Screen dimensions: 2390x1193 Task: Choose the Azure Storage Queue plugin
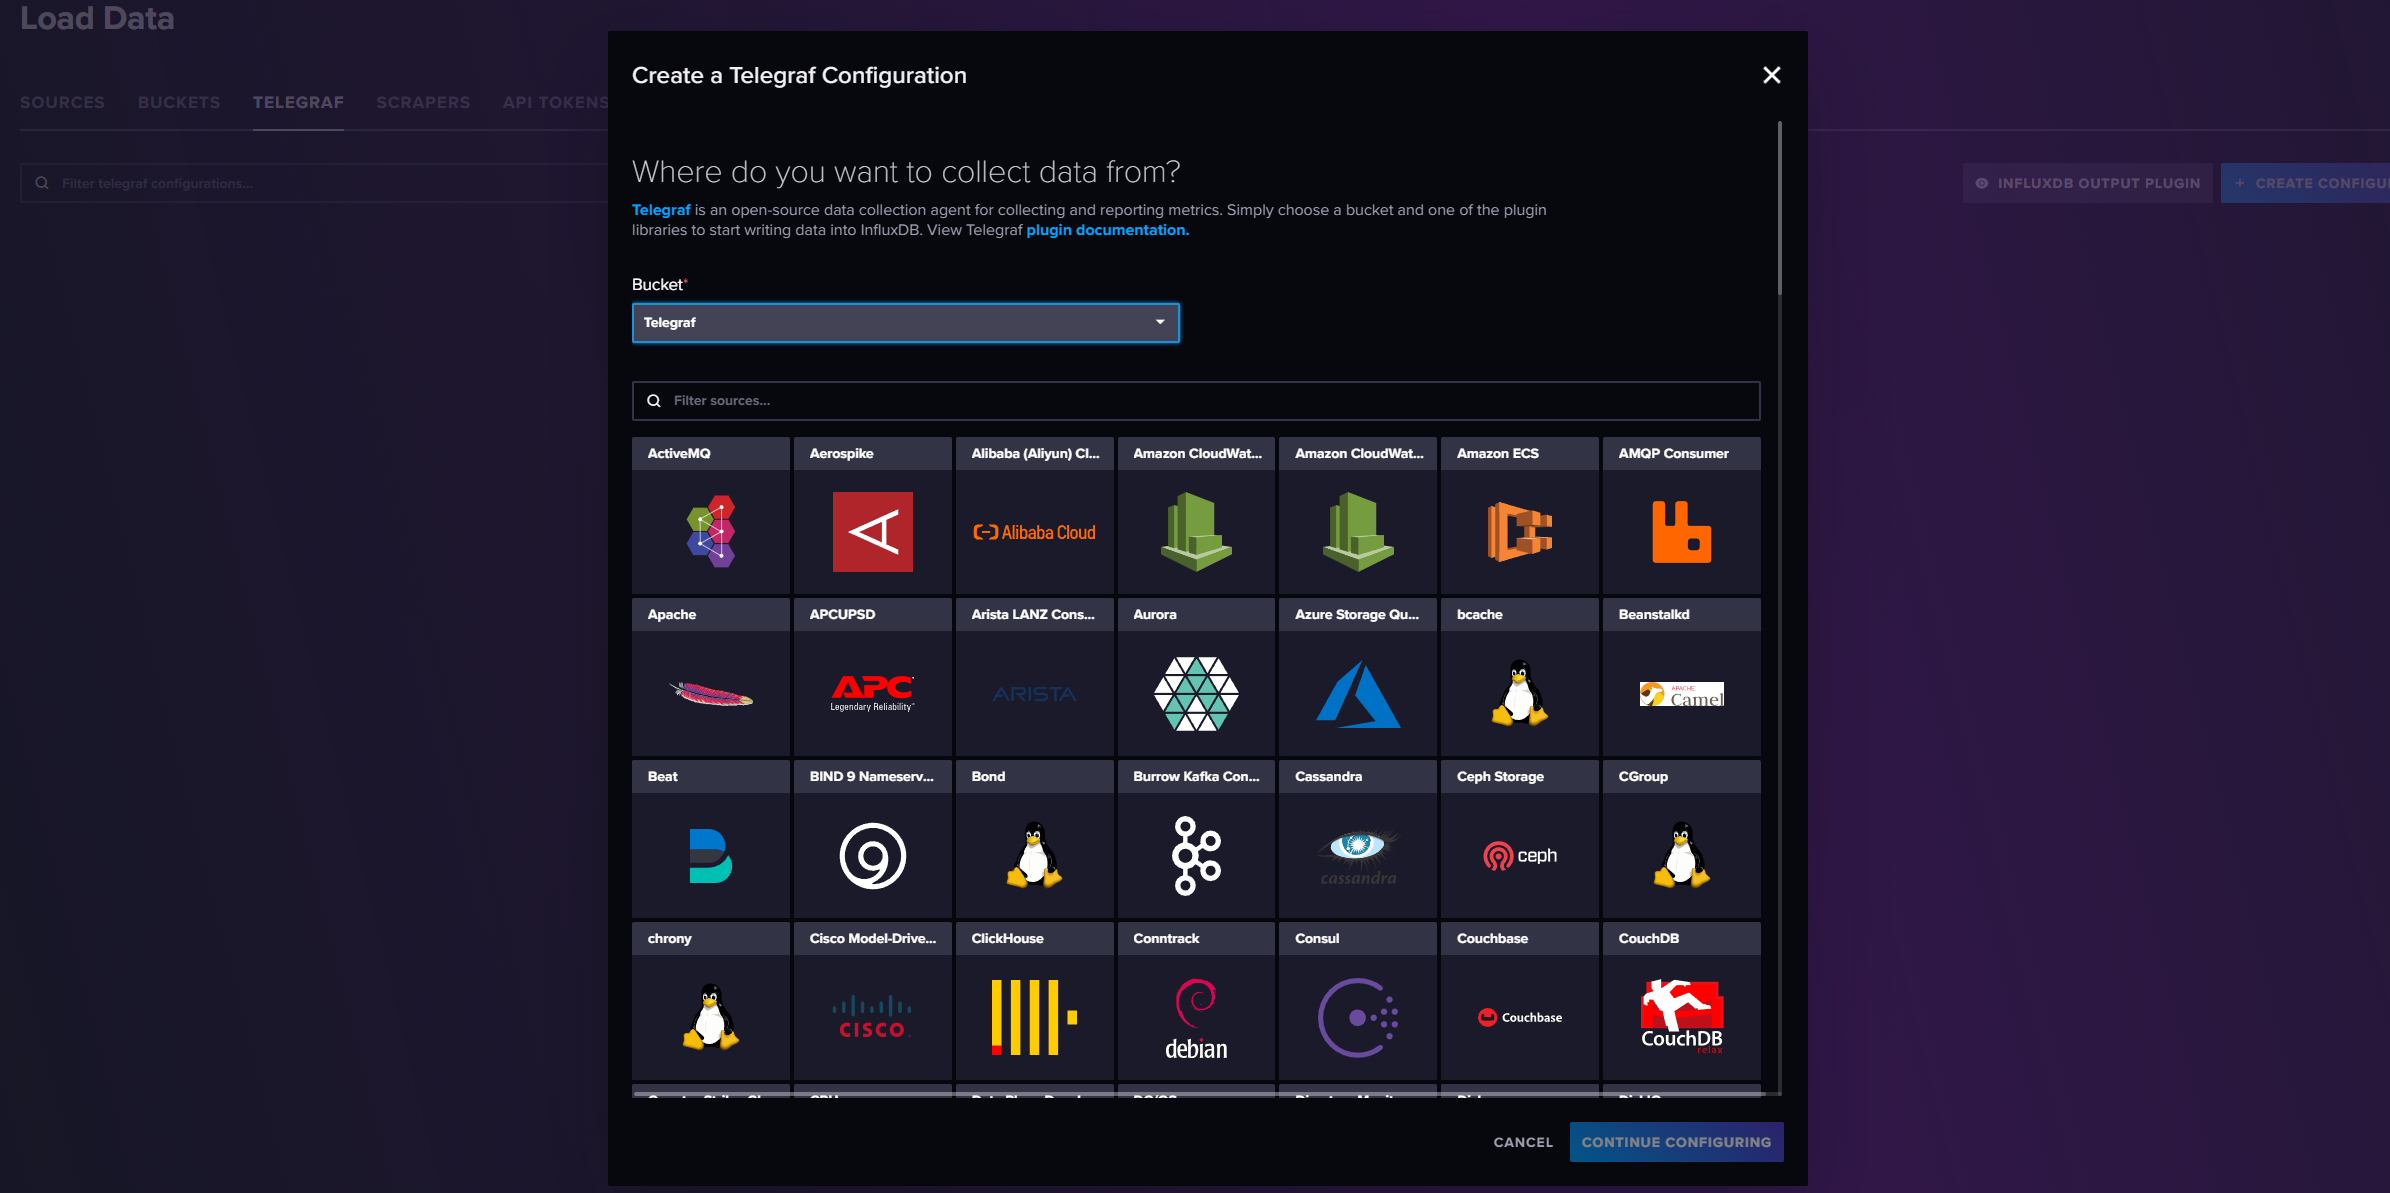coord(1357,693)
